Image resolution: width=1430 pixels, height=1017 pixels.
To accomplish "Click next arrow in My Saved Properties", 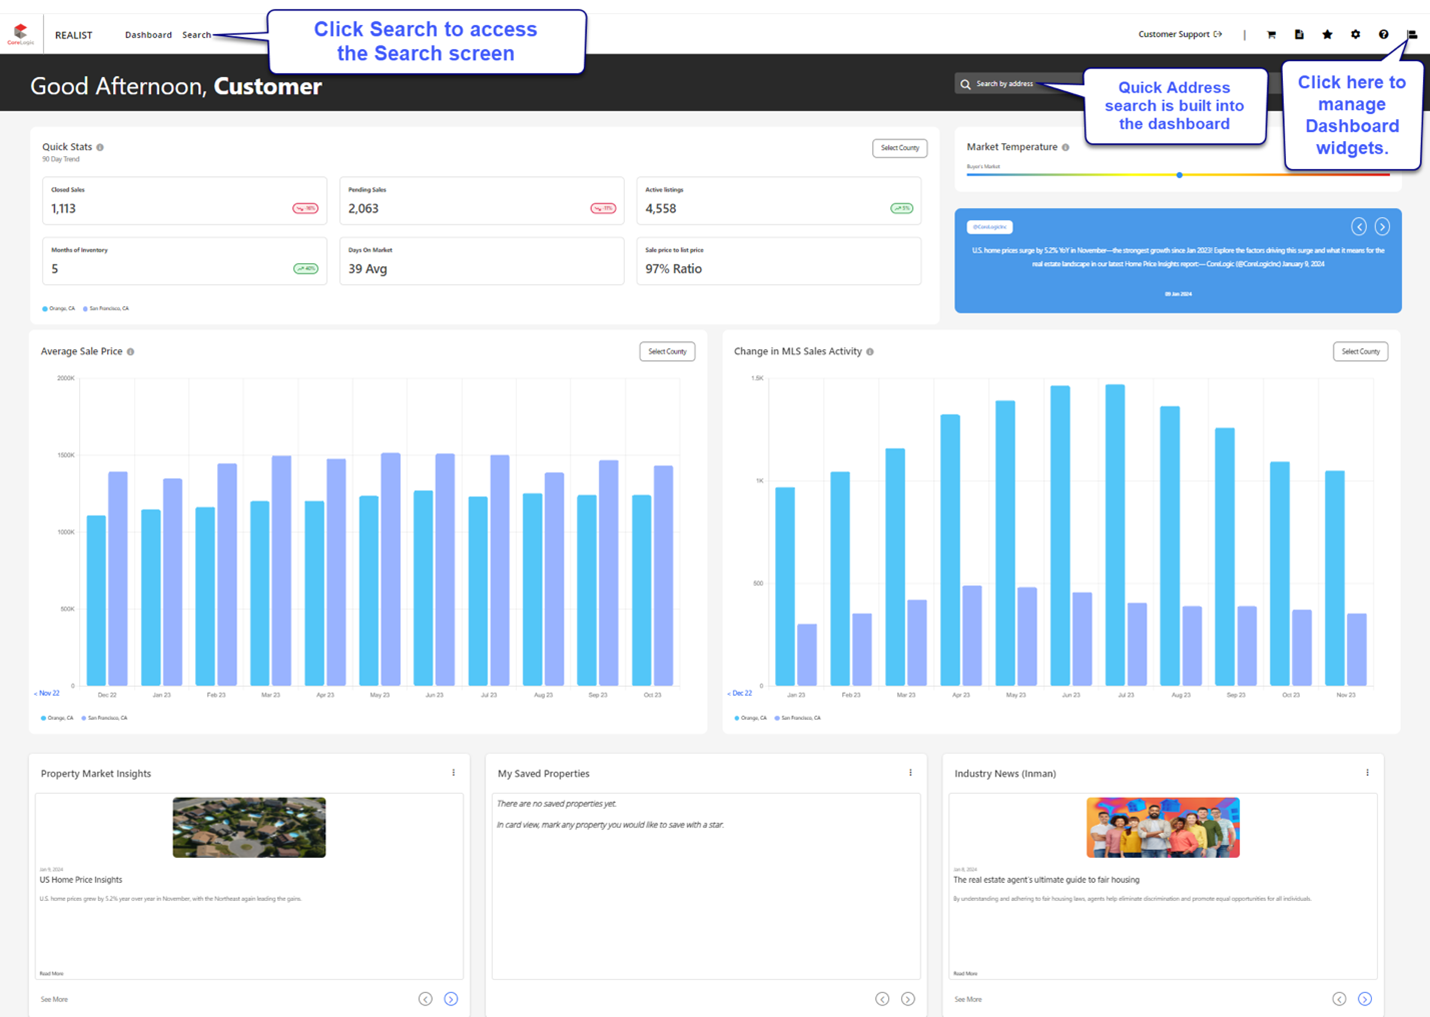I will coord(908,999).
